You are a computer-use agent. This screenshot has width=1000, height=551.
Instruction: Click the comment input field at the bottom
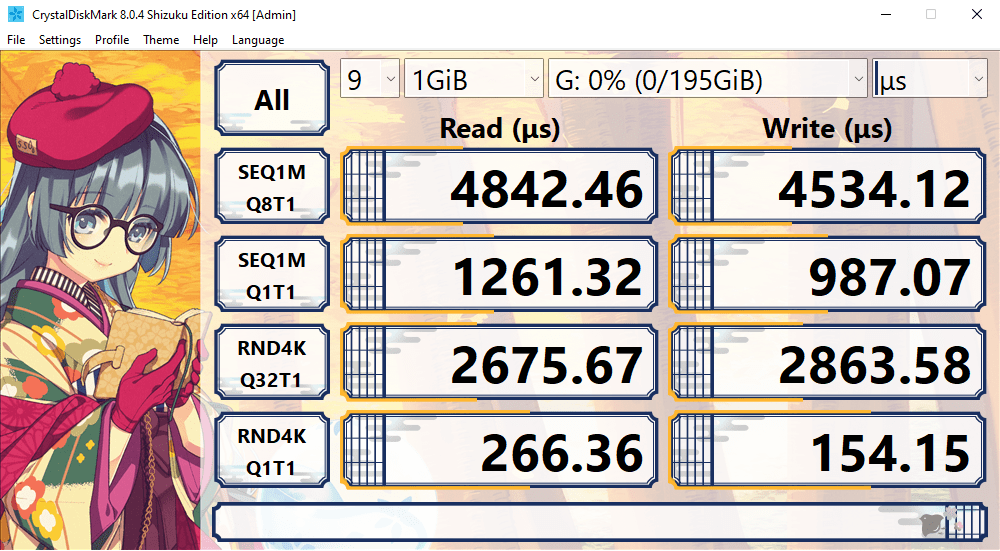coord(599,522)
